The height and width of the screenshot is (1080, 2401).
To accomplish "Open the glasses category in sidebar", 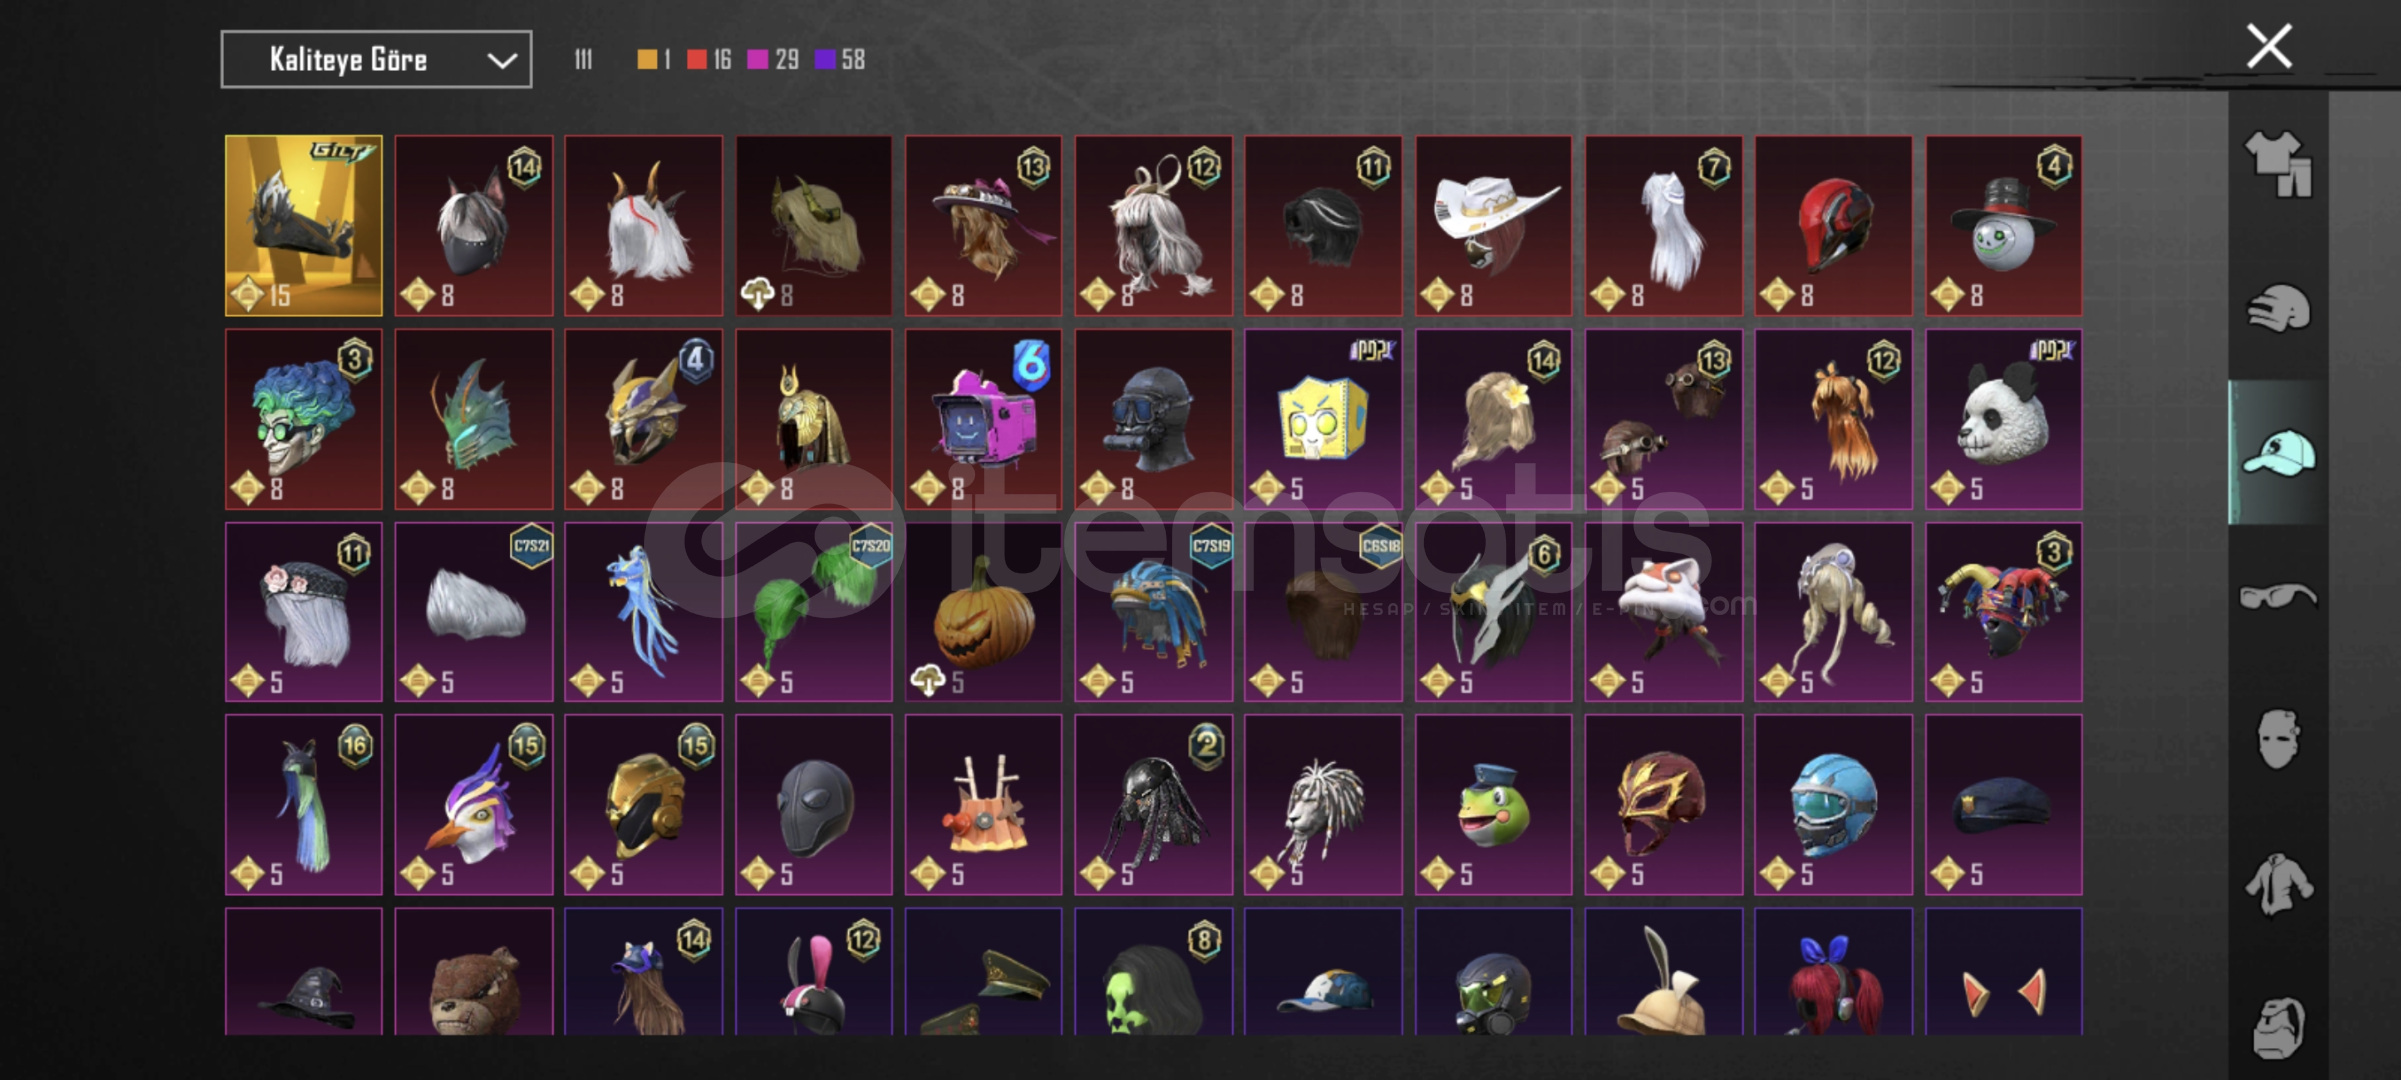I will point(2278,596).
